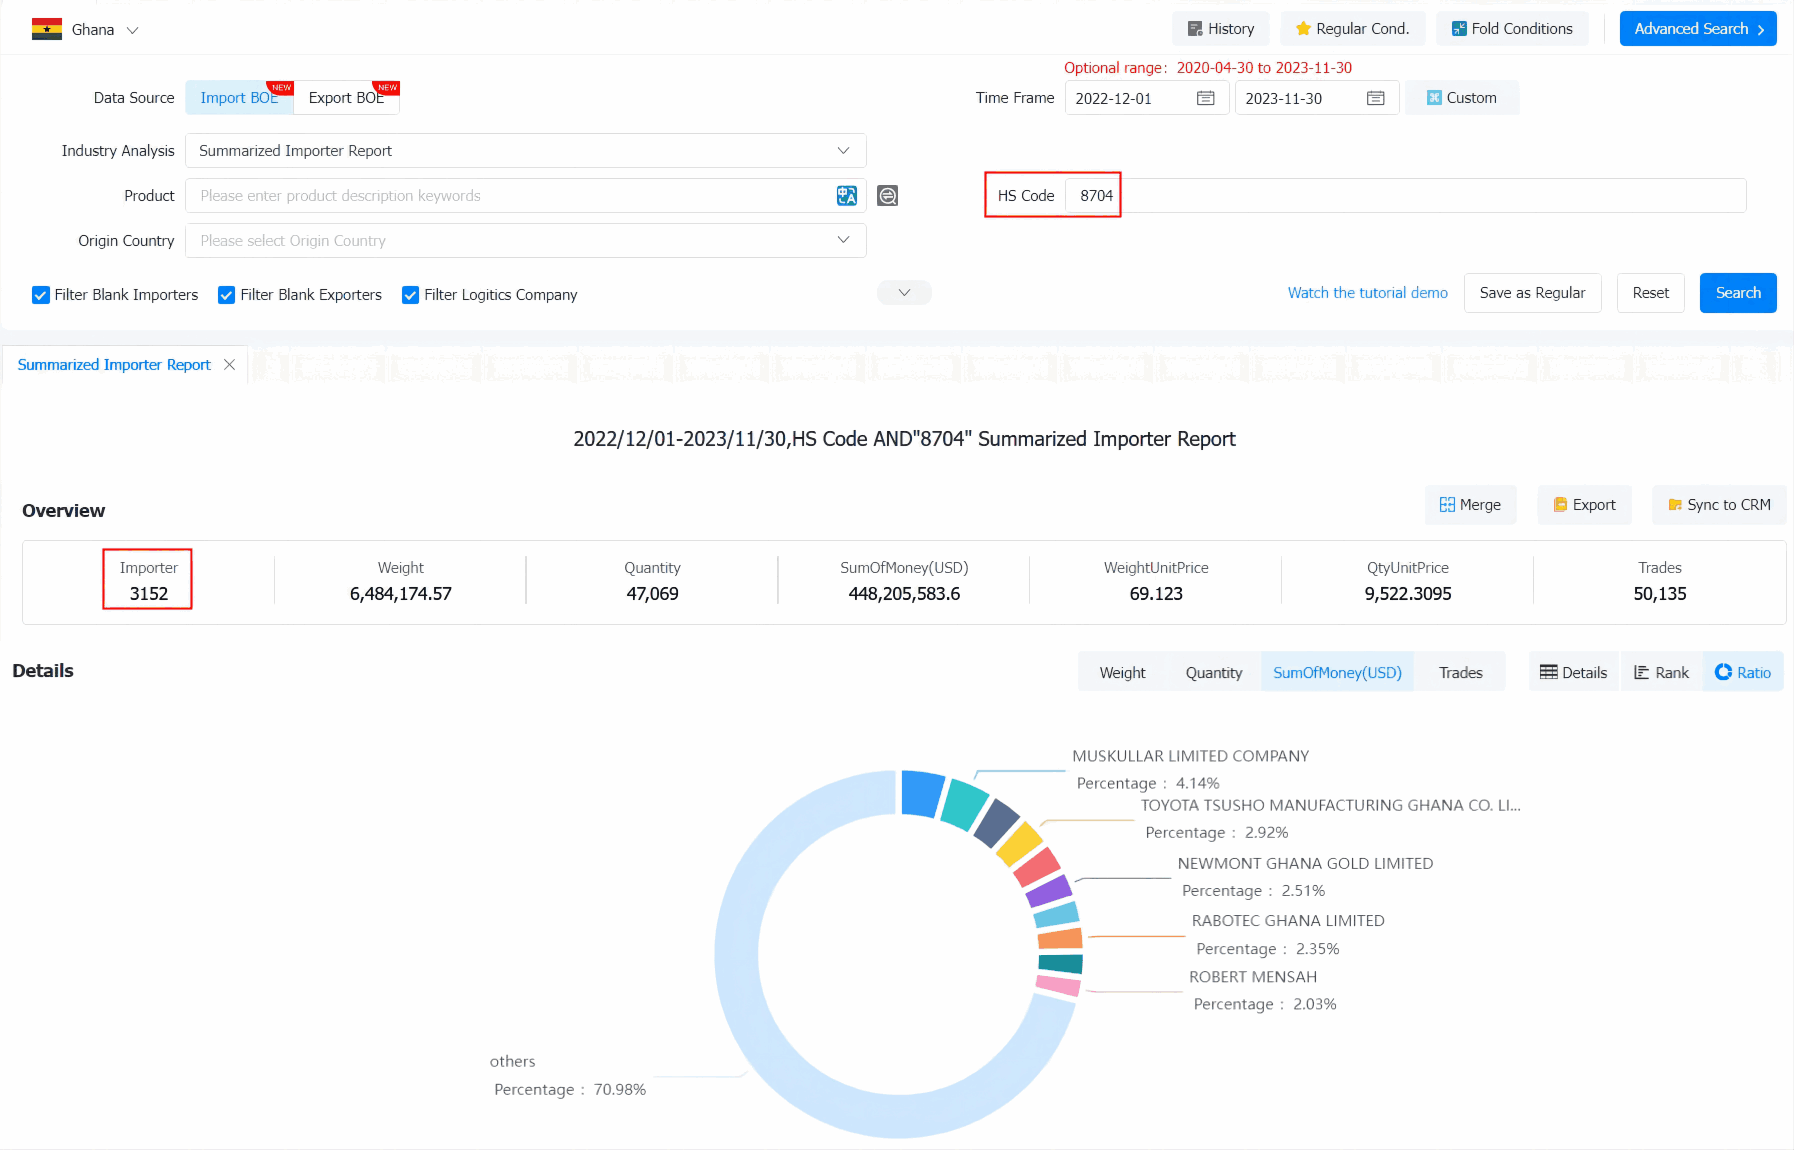1794x1150 pixels.
Task: Click the ROBERT MENSAH label
Action: (x=1253, y=977)
